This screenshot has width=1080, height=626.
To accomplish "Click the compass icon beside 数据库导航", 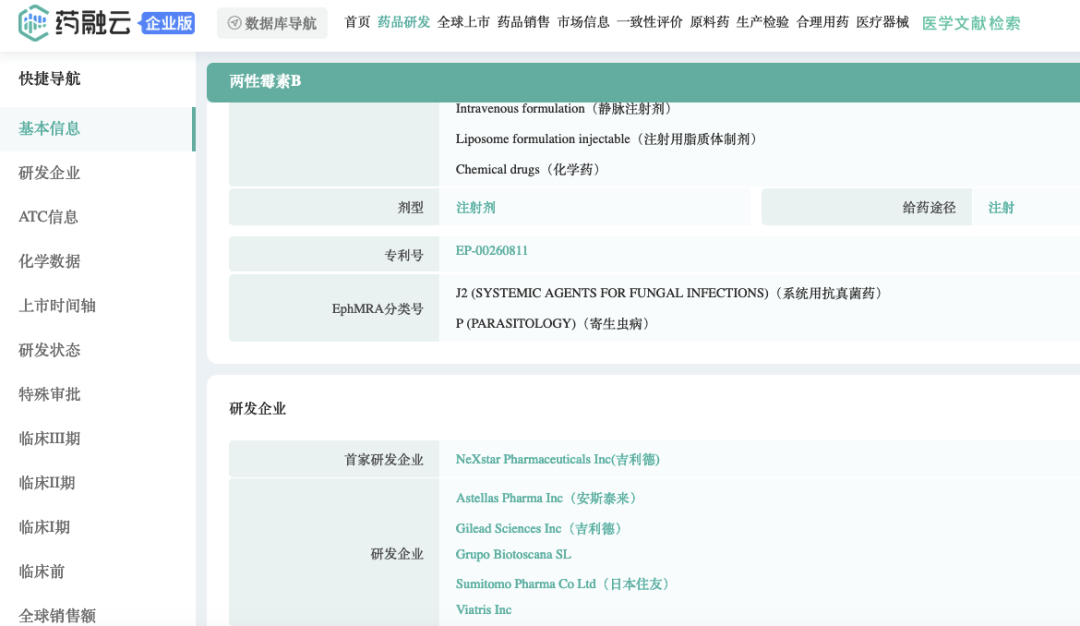I will (234, 23).
